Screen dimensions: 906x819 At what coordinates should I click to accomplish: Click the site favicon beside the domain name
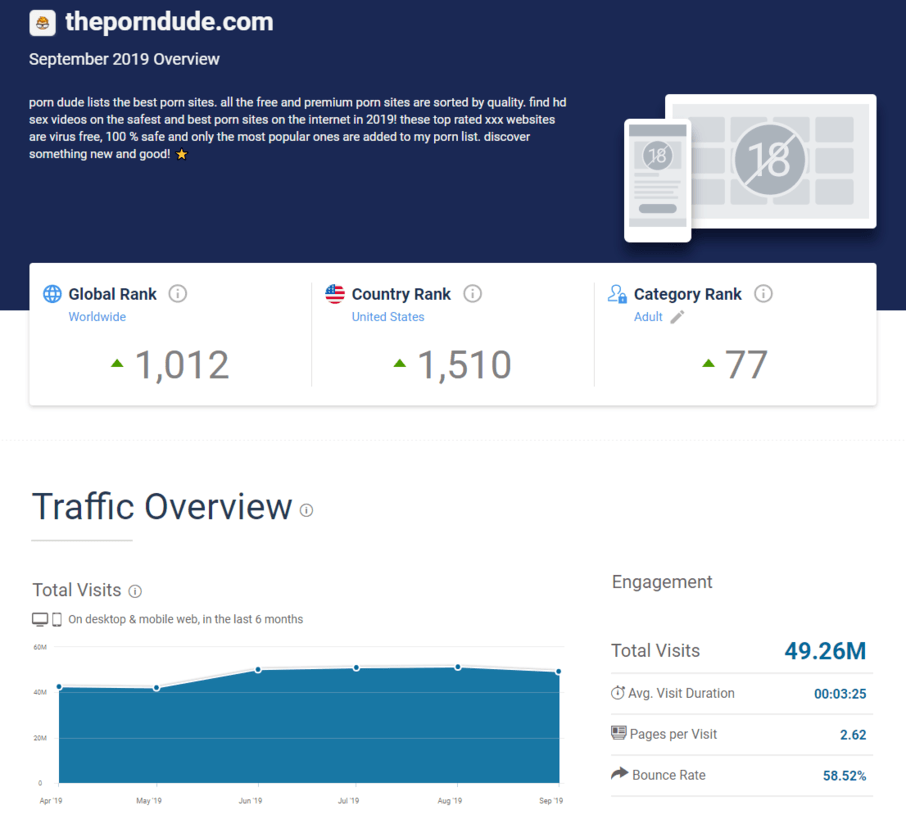coord(43,22)
